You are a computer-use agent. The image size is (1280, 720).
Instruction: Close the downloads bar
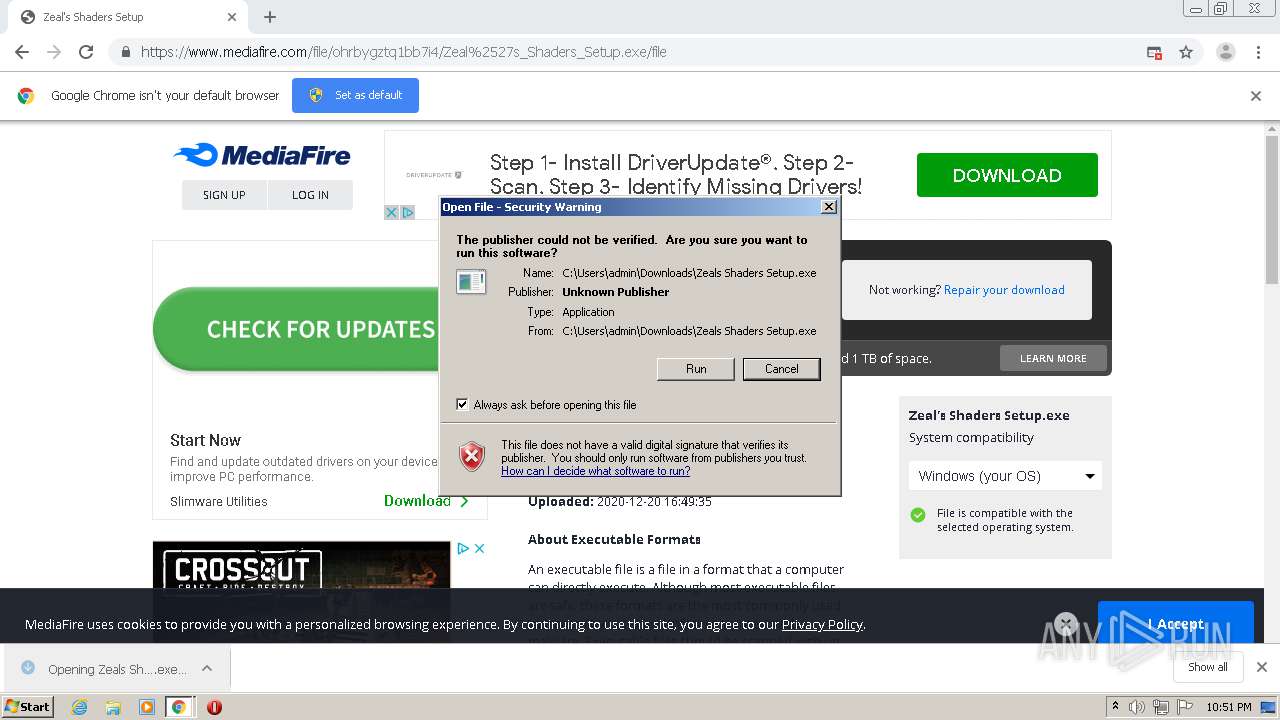coord(1261,667)
